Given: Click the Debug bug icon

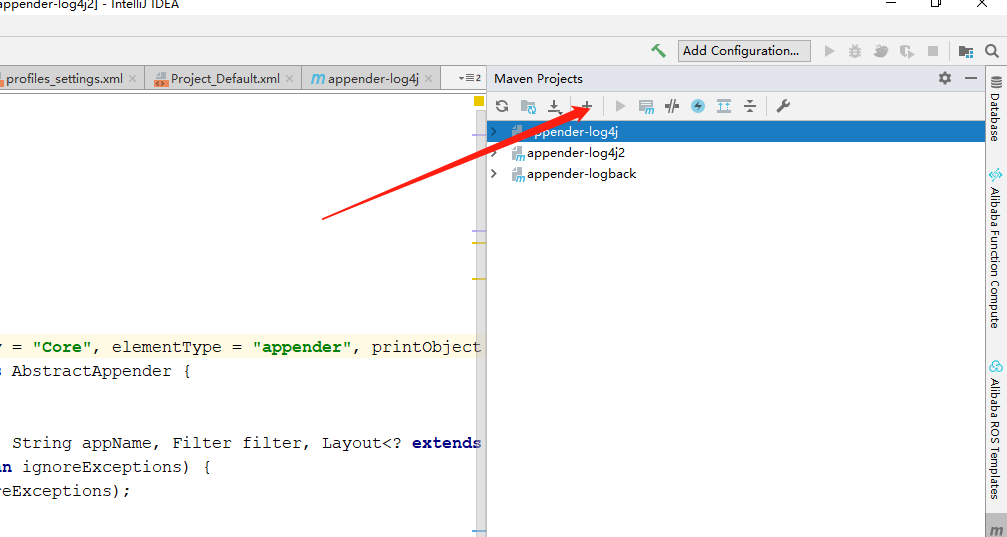Looking at the screenshot, I should (x=855, y=51).
